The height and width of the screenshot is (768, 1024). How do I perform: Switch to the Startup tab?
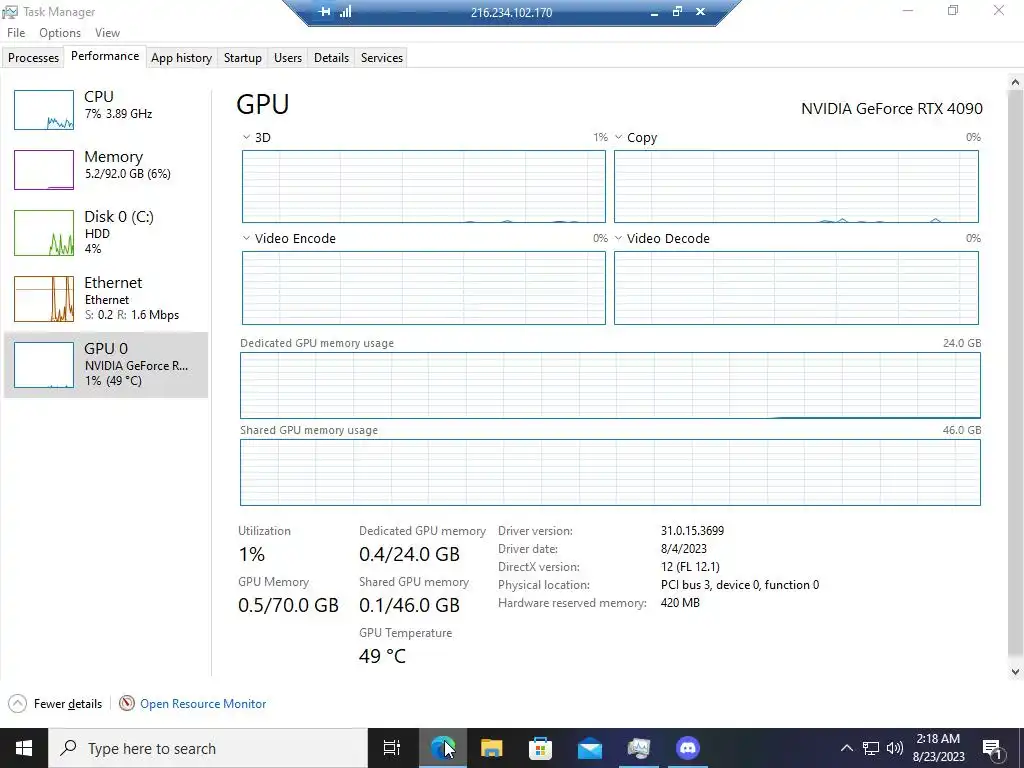click(x=242, y=57)
